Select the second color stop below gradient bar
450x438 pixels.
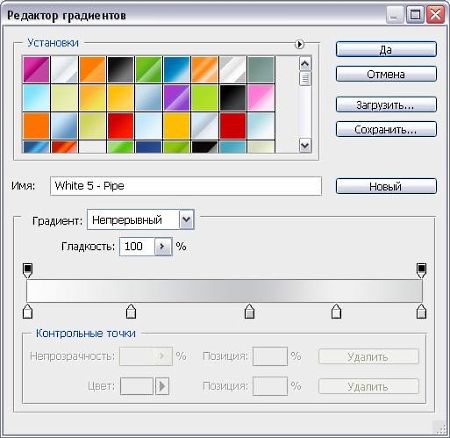click(x=131, y=311)
